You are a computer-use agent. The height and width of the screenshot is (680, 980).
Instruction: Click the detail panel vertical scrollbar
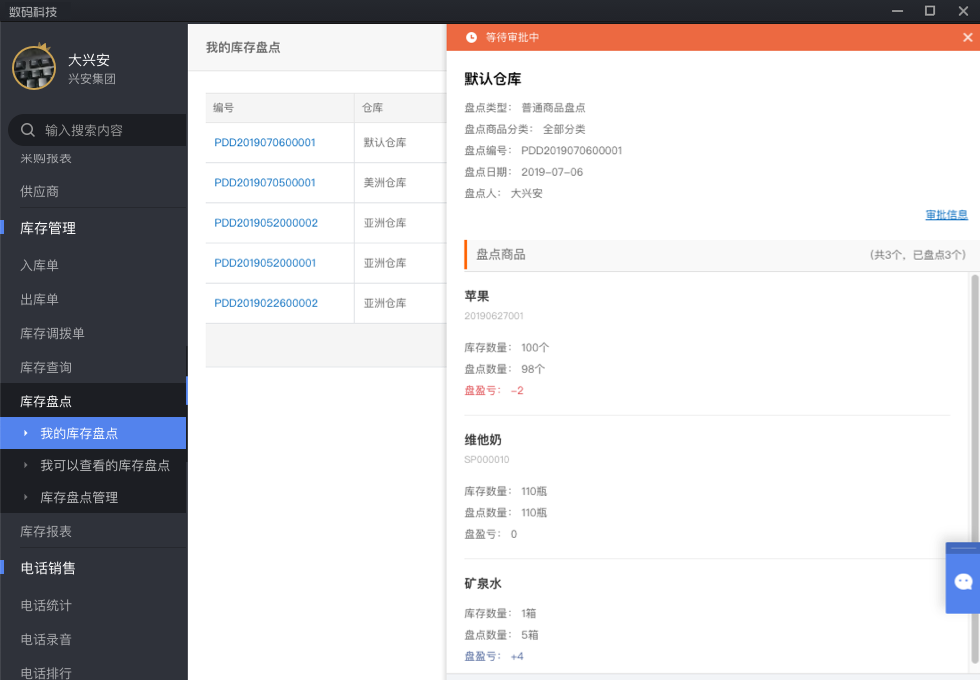(974, 450)
